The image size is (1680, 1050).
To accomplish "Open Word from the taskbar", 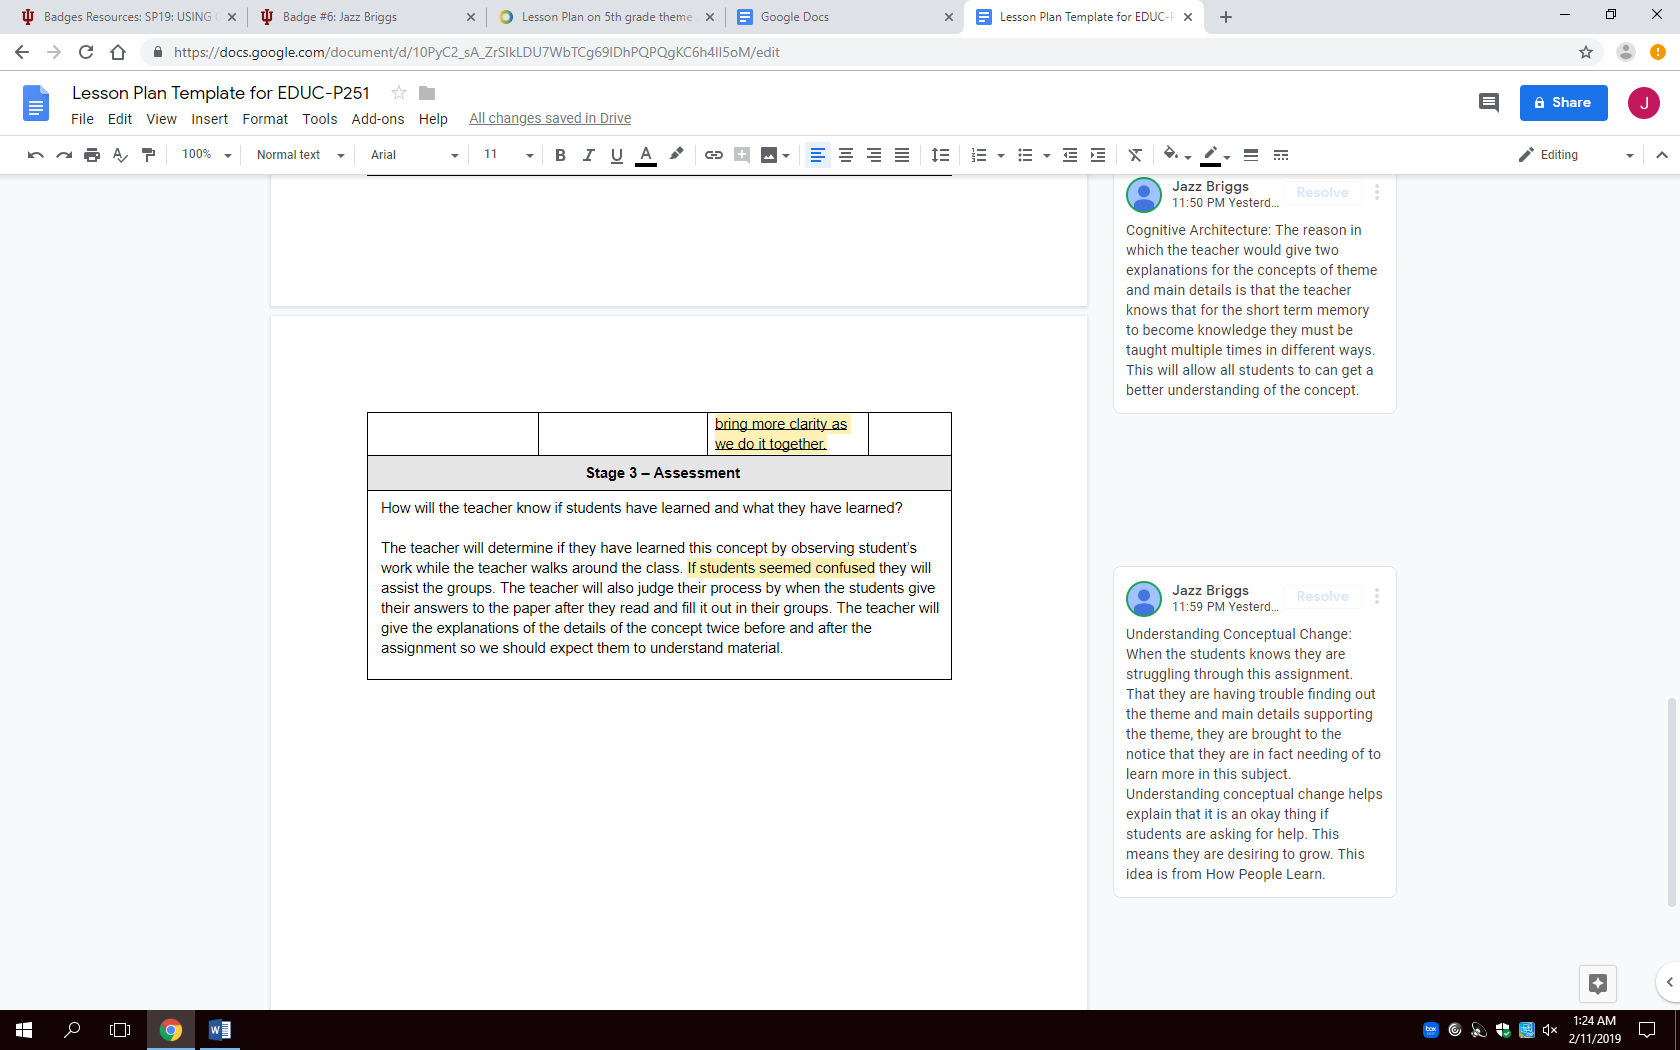I will pos(219,1030).
